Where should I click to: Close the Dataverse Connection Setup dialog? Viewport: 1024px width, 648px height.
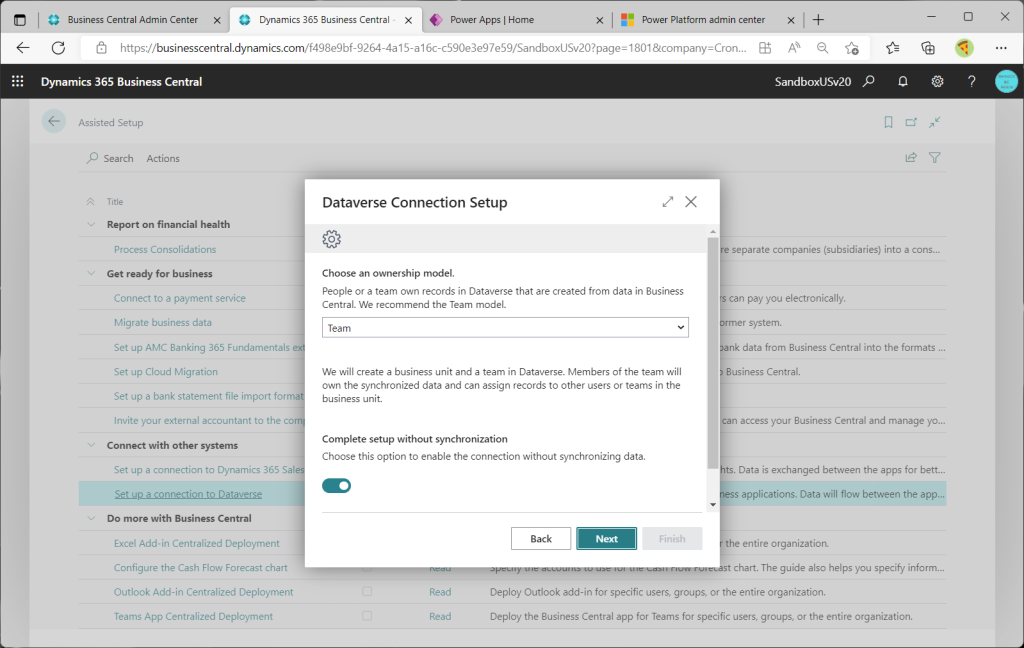coord(691,202)
